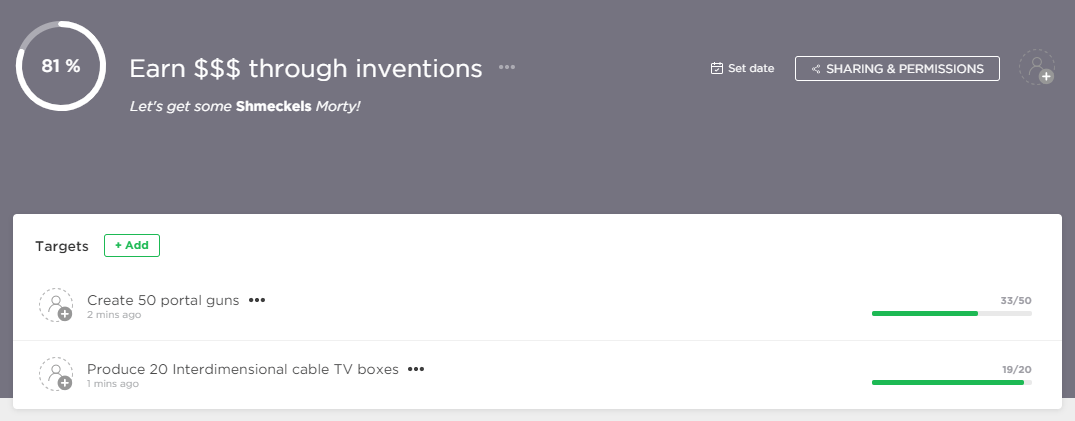The image size is (1075, 421).
Task: Click the share icon inside Sharing & Permissions
Action: (x=816, y=69)
